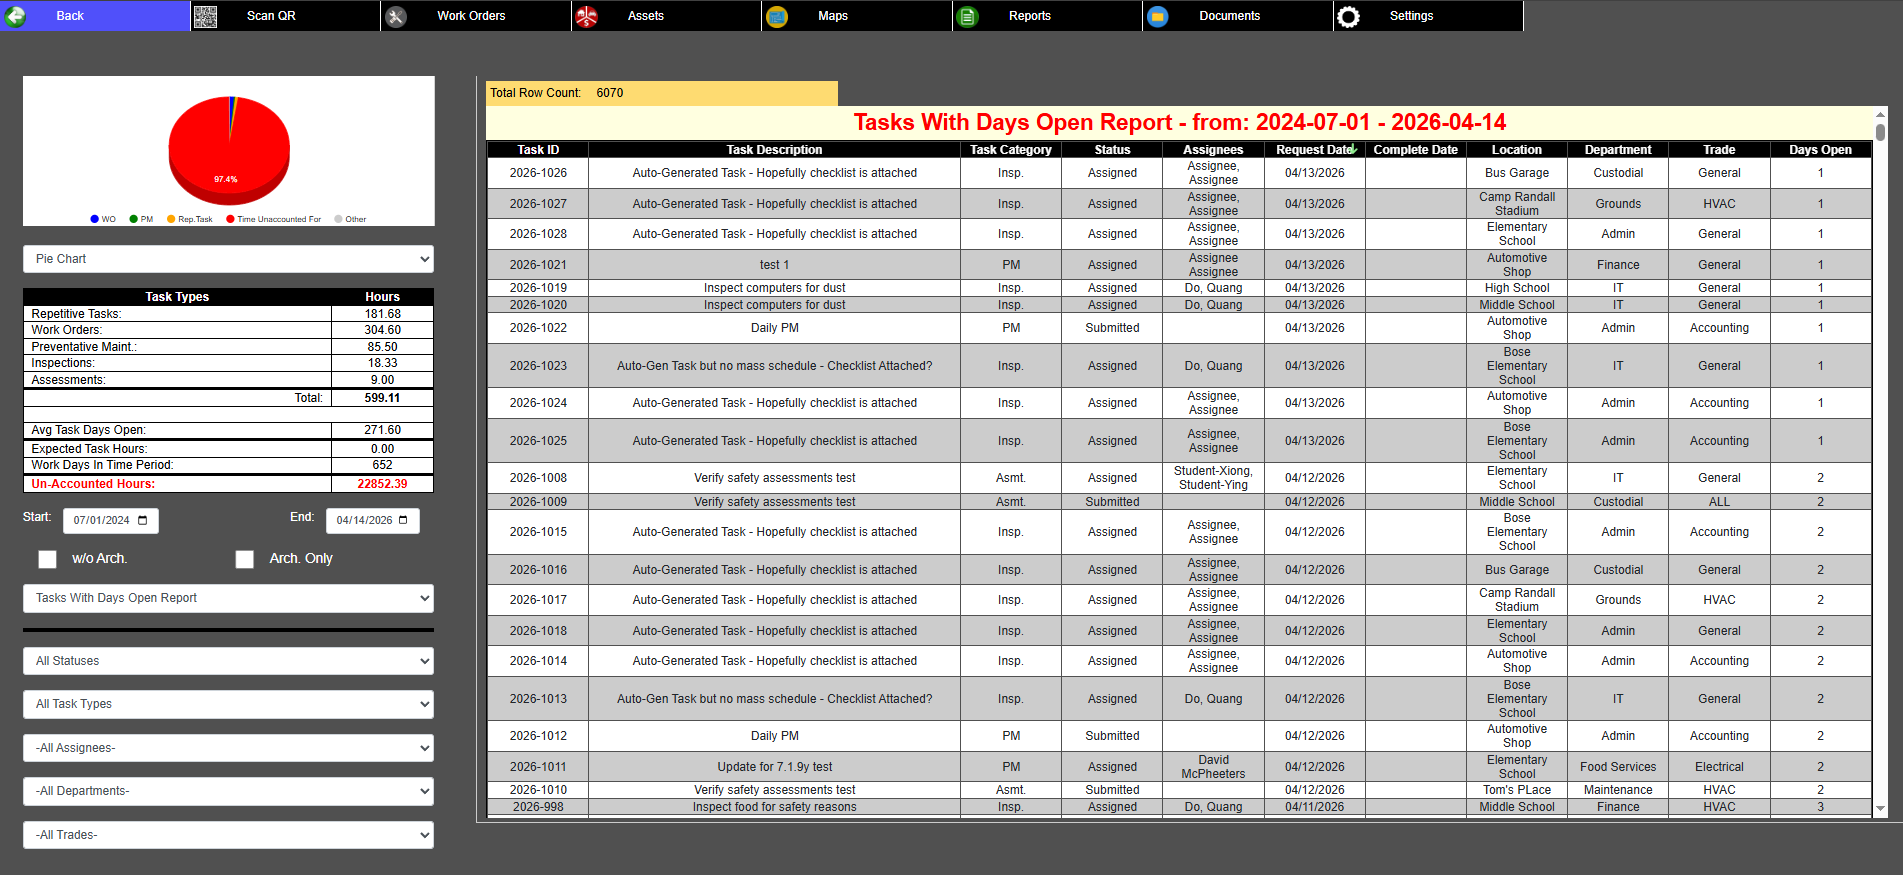Open the All Statuses filter dropdown
Viewport: 1903px width, 875px height.
pyautogui.click(x=228, y=661)
